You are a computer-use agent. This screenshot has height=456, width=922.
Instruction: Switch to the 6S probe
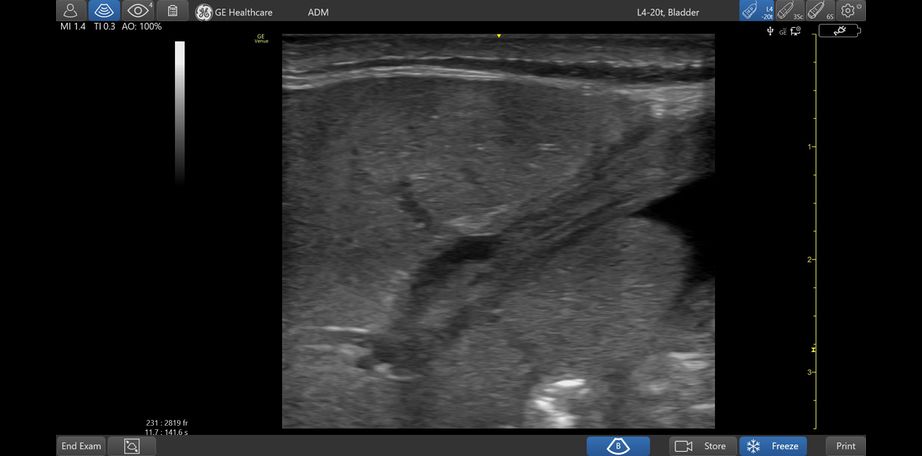point(820,11)
